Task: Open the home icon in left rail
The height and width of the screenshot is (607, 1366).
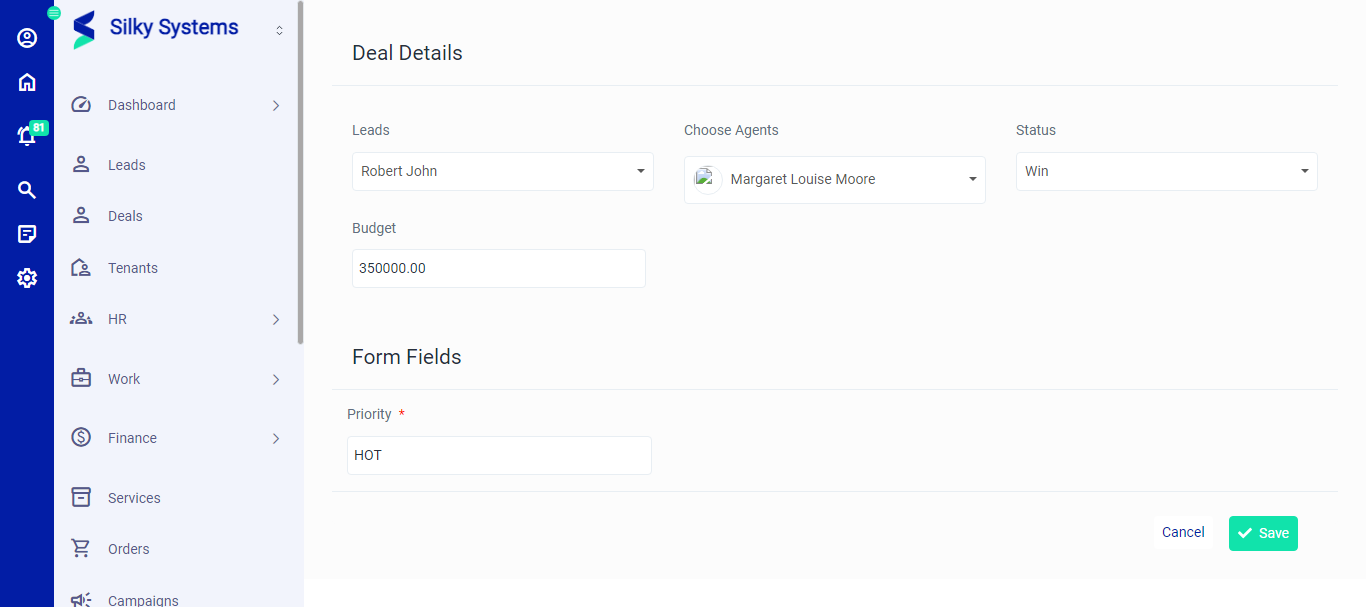Action: 27,82
